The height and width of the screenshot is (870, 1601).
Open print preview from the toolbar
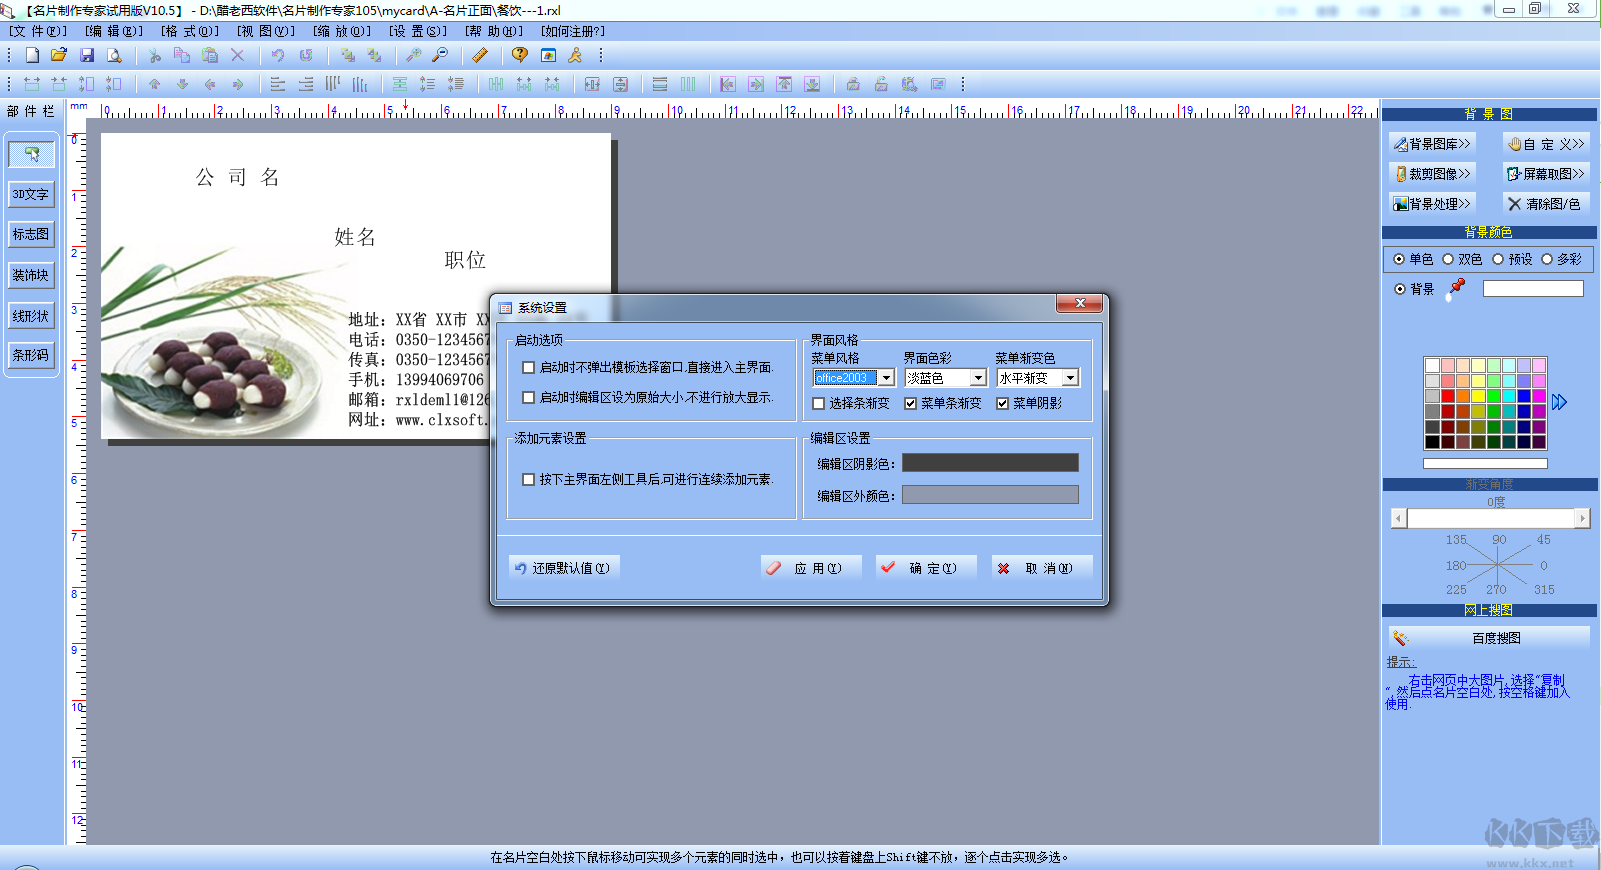point(115,56)
